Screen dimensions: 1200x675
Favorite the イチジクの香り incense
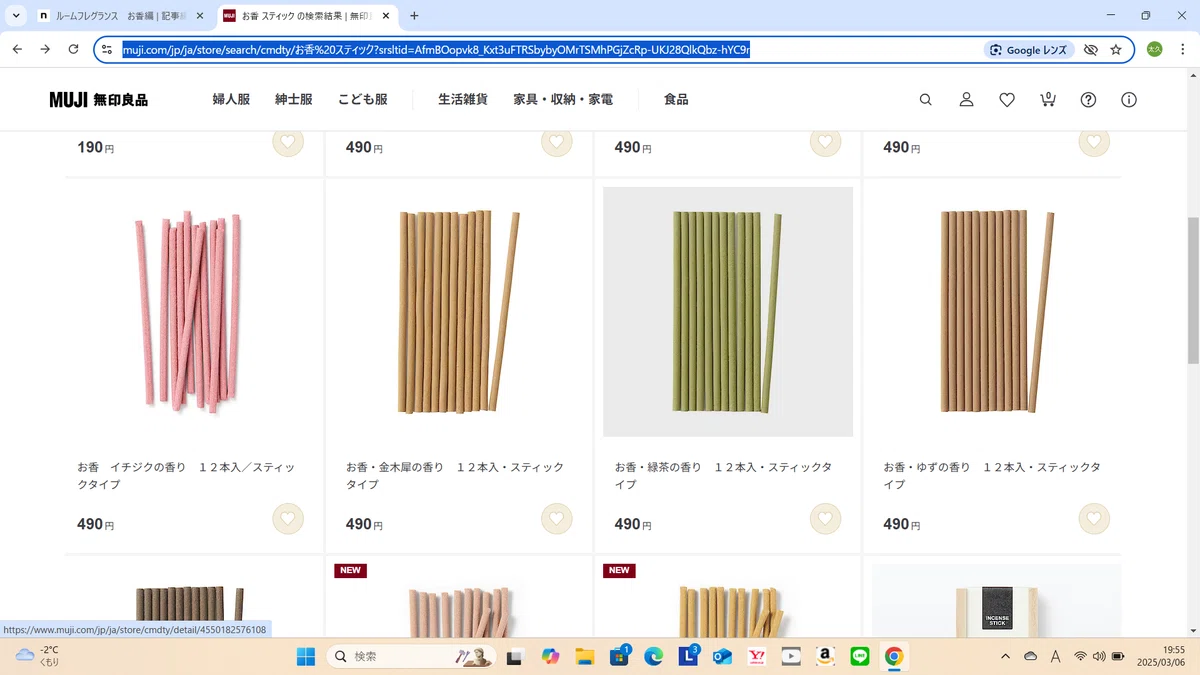pos(288,519)
